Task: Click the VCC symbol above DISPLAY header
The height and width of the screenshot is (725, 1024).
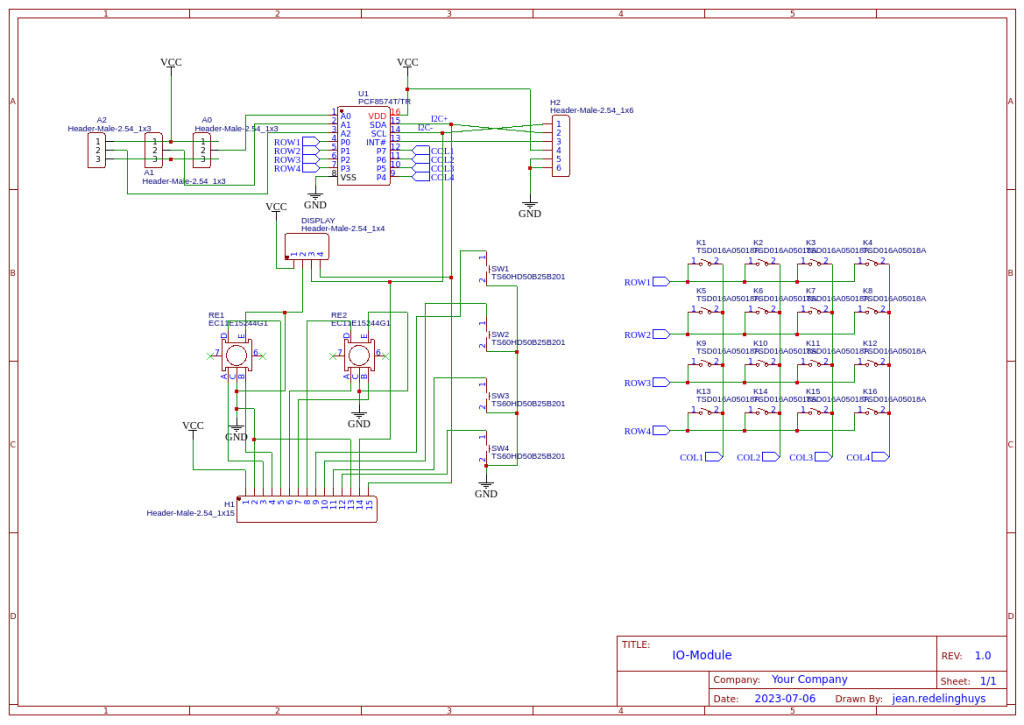Action: pyautogui.click(x=276, y=207)
